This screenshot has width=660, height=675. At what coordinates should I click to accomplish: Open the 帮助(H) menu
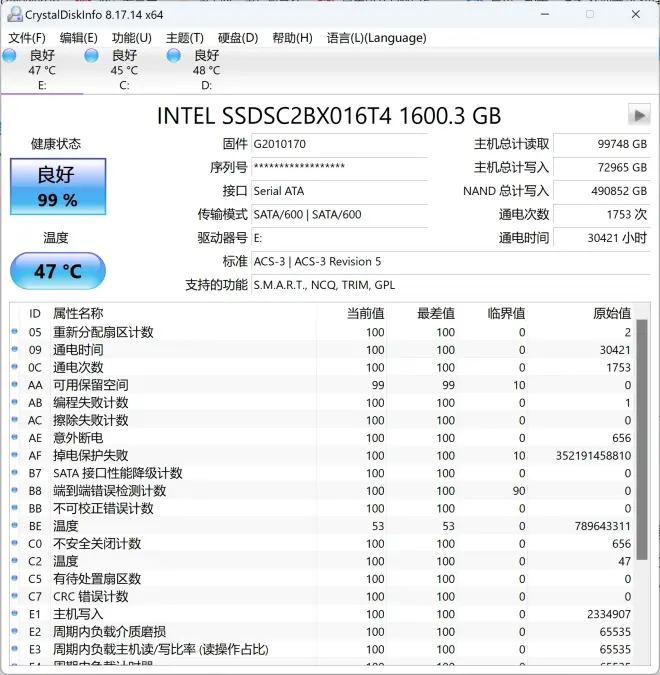click(292, 38)
